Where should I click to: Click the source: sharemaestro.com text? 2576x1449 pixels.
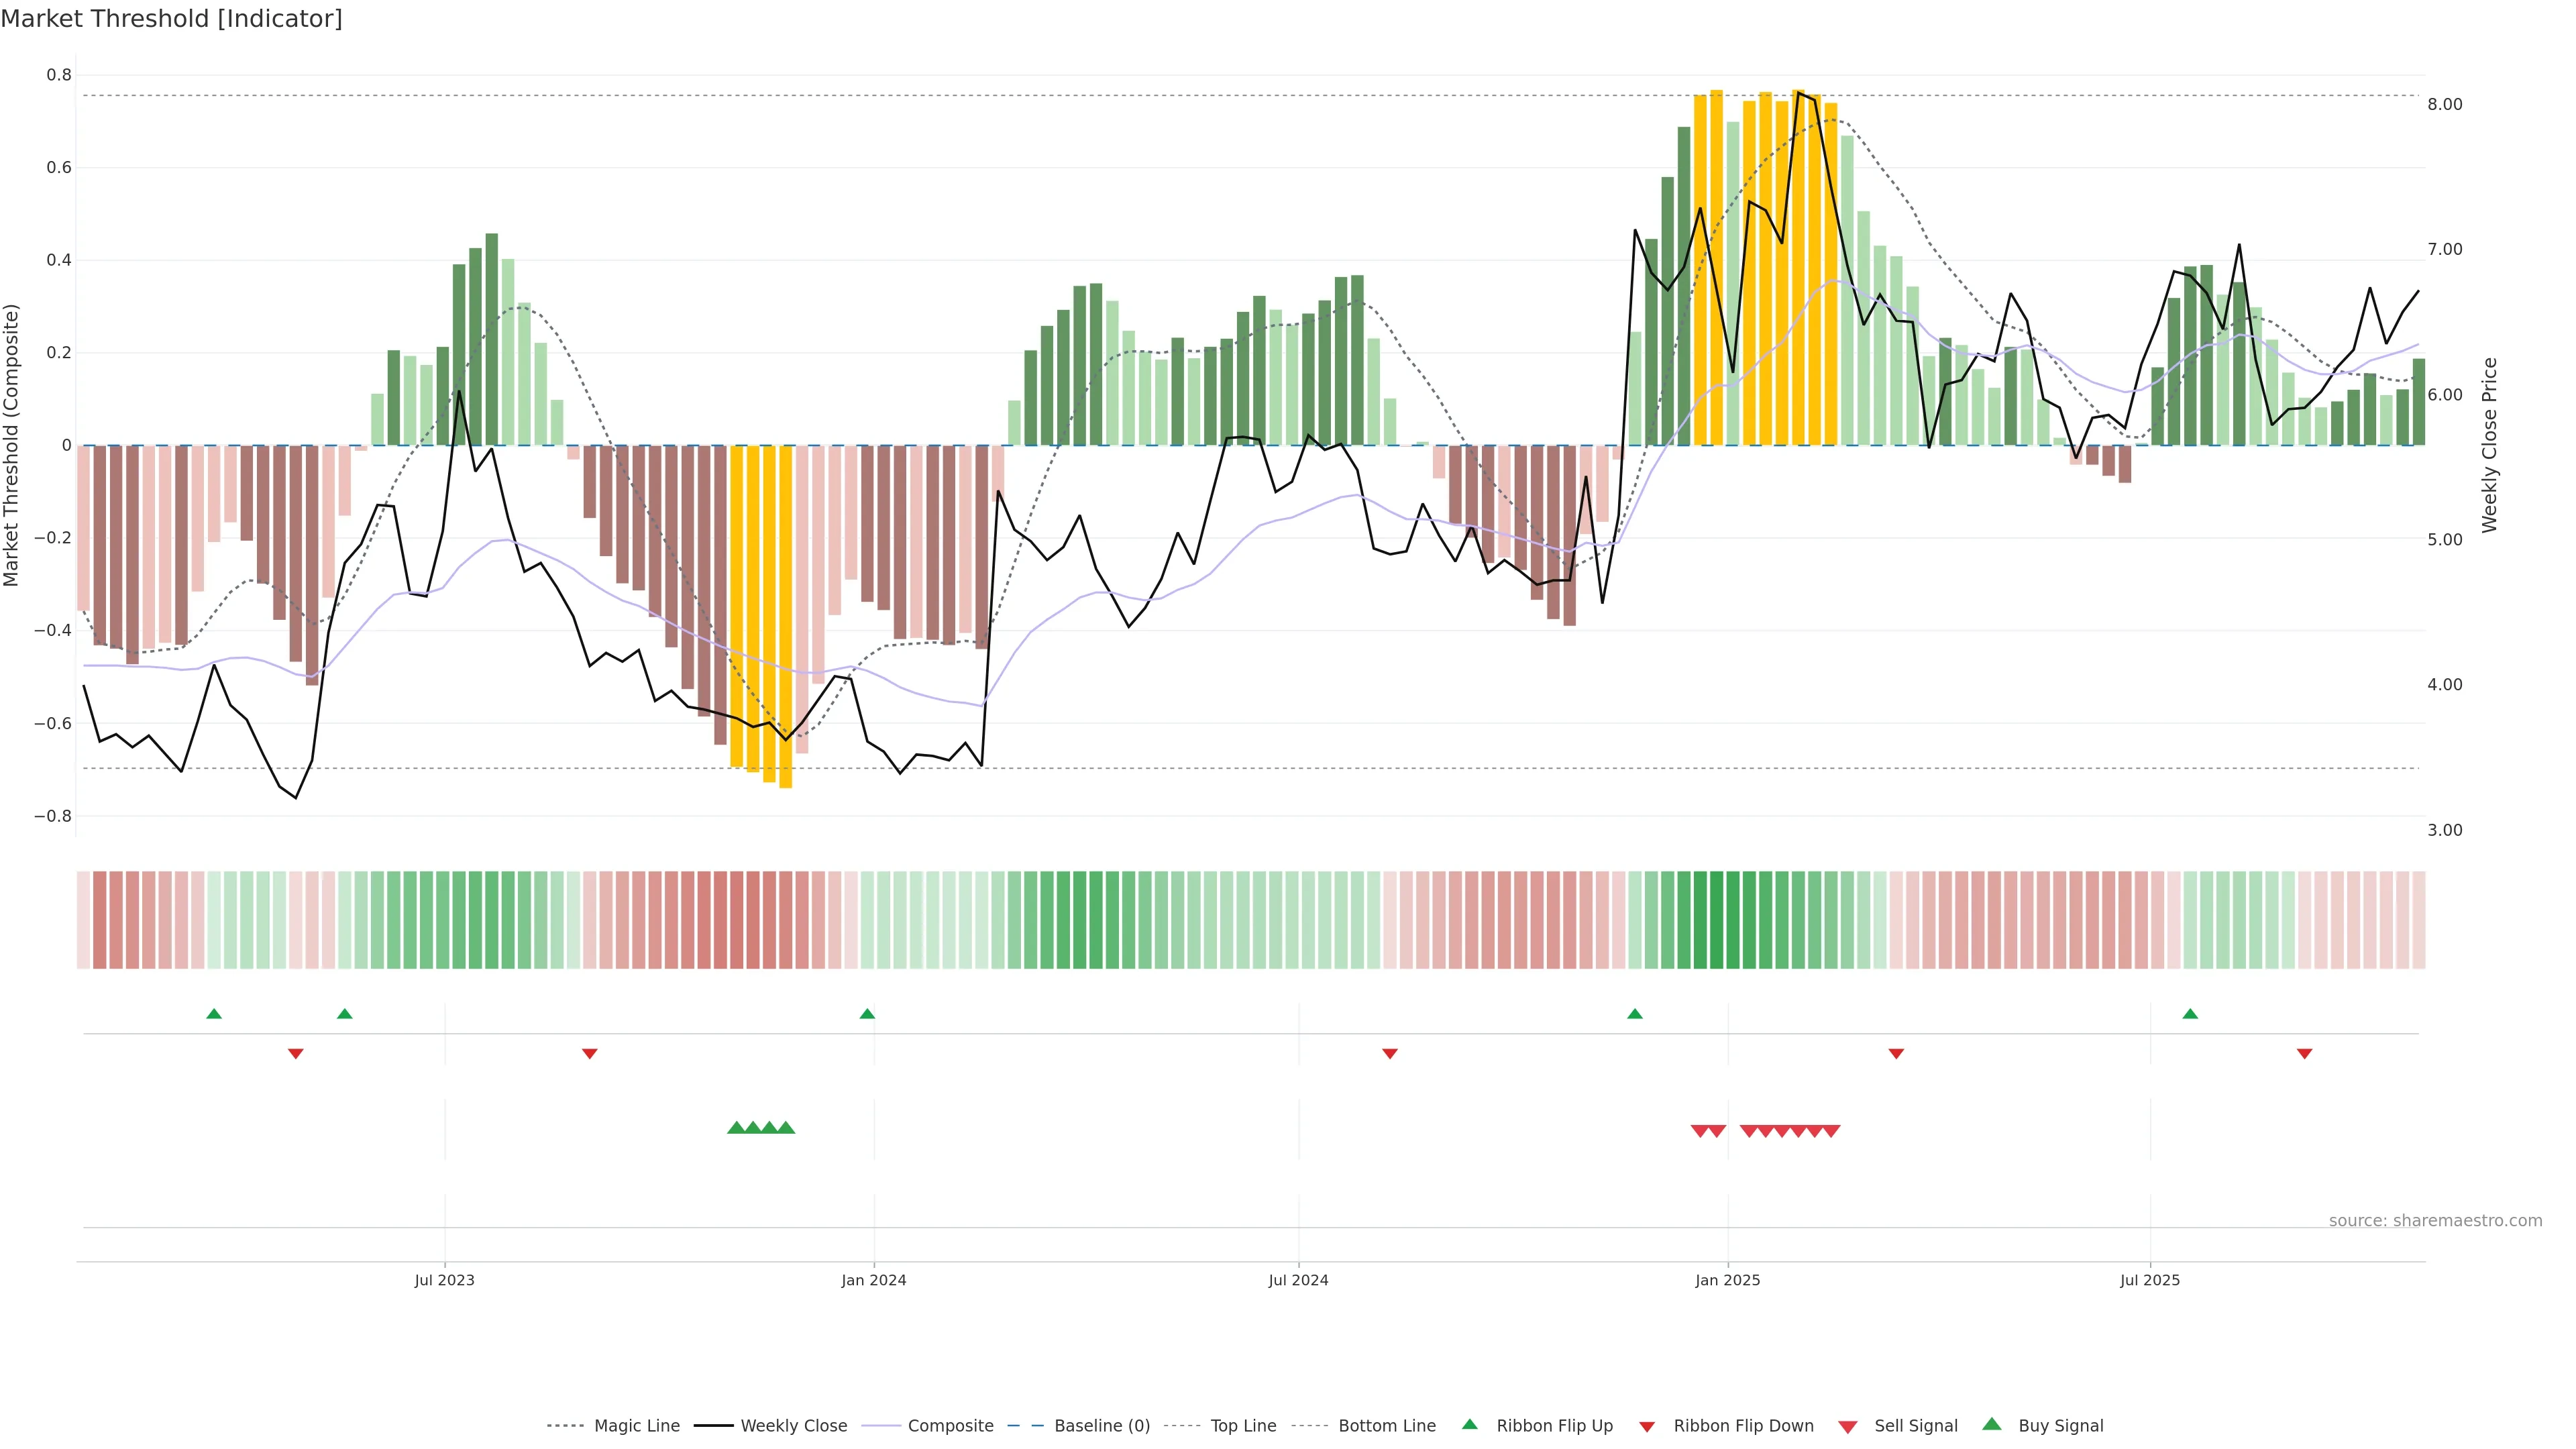(2435, 1221)
